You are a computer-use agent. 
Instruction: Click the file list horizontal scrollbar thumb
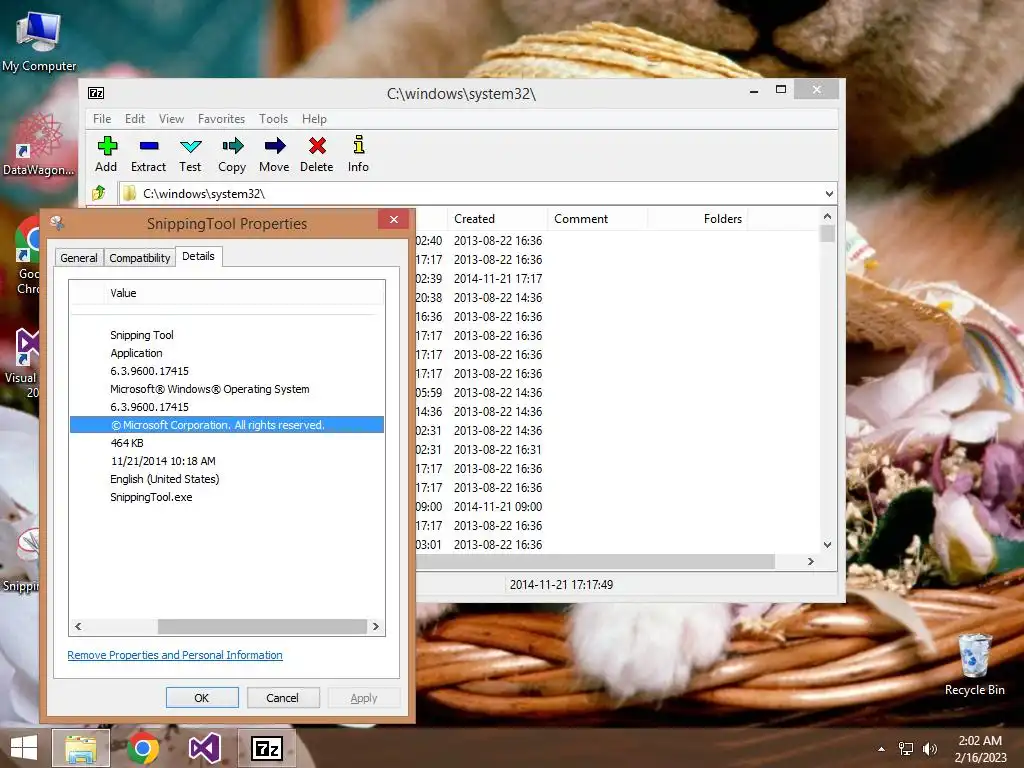click(x=595, y=562)
